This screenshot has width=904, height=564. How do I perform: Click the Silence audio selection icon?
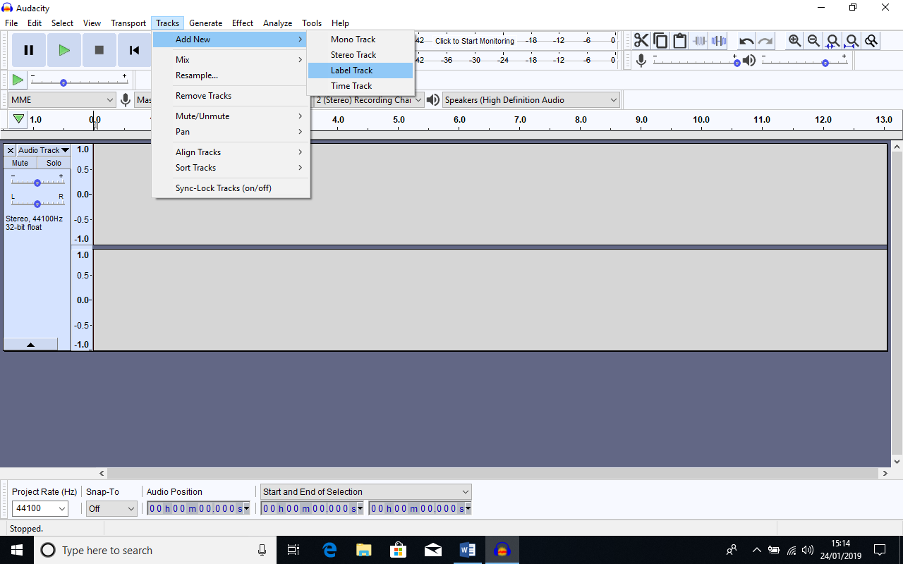pyautogui.click(x=718, y=40)
